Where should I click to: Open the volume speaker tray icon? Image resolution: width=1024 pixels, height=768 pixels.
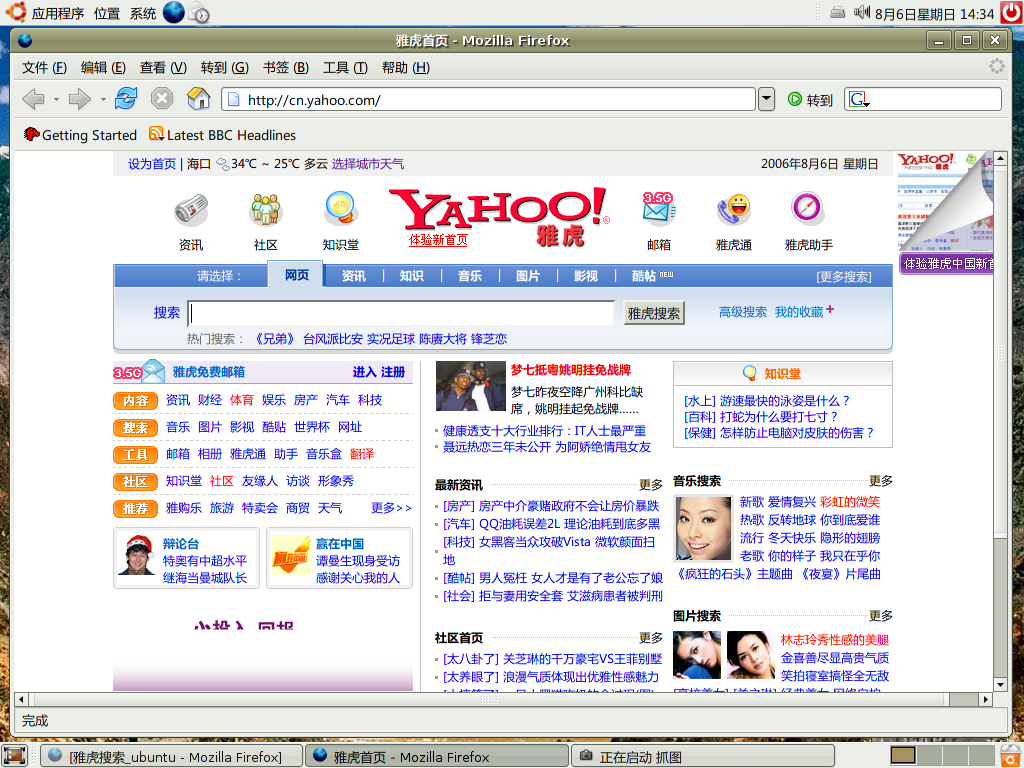[x=862, y=12]
